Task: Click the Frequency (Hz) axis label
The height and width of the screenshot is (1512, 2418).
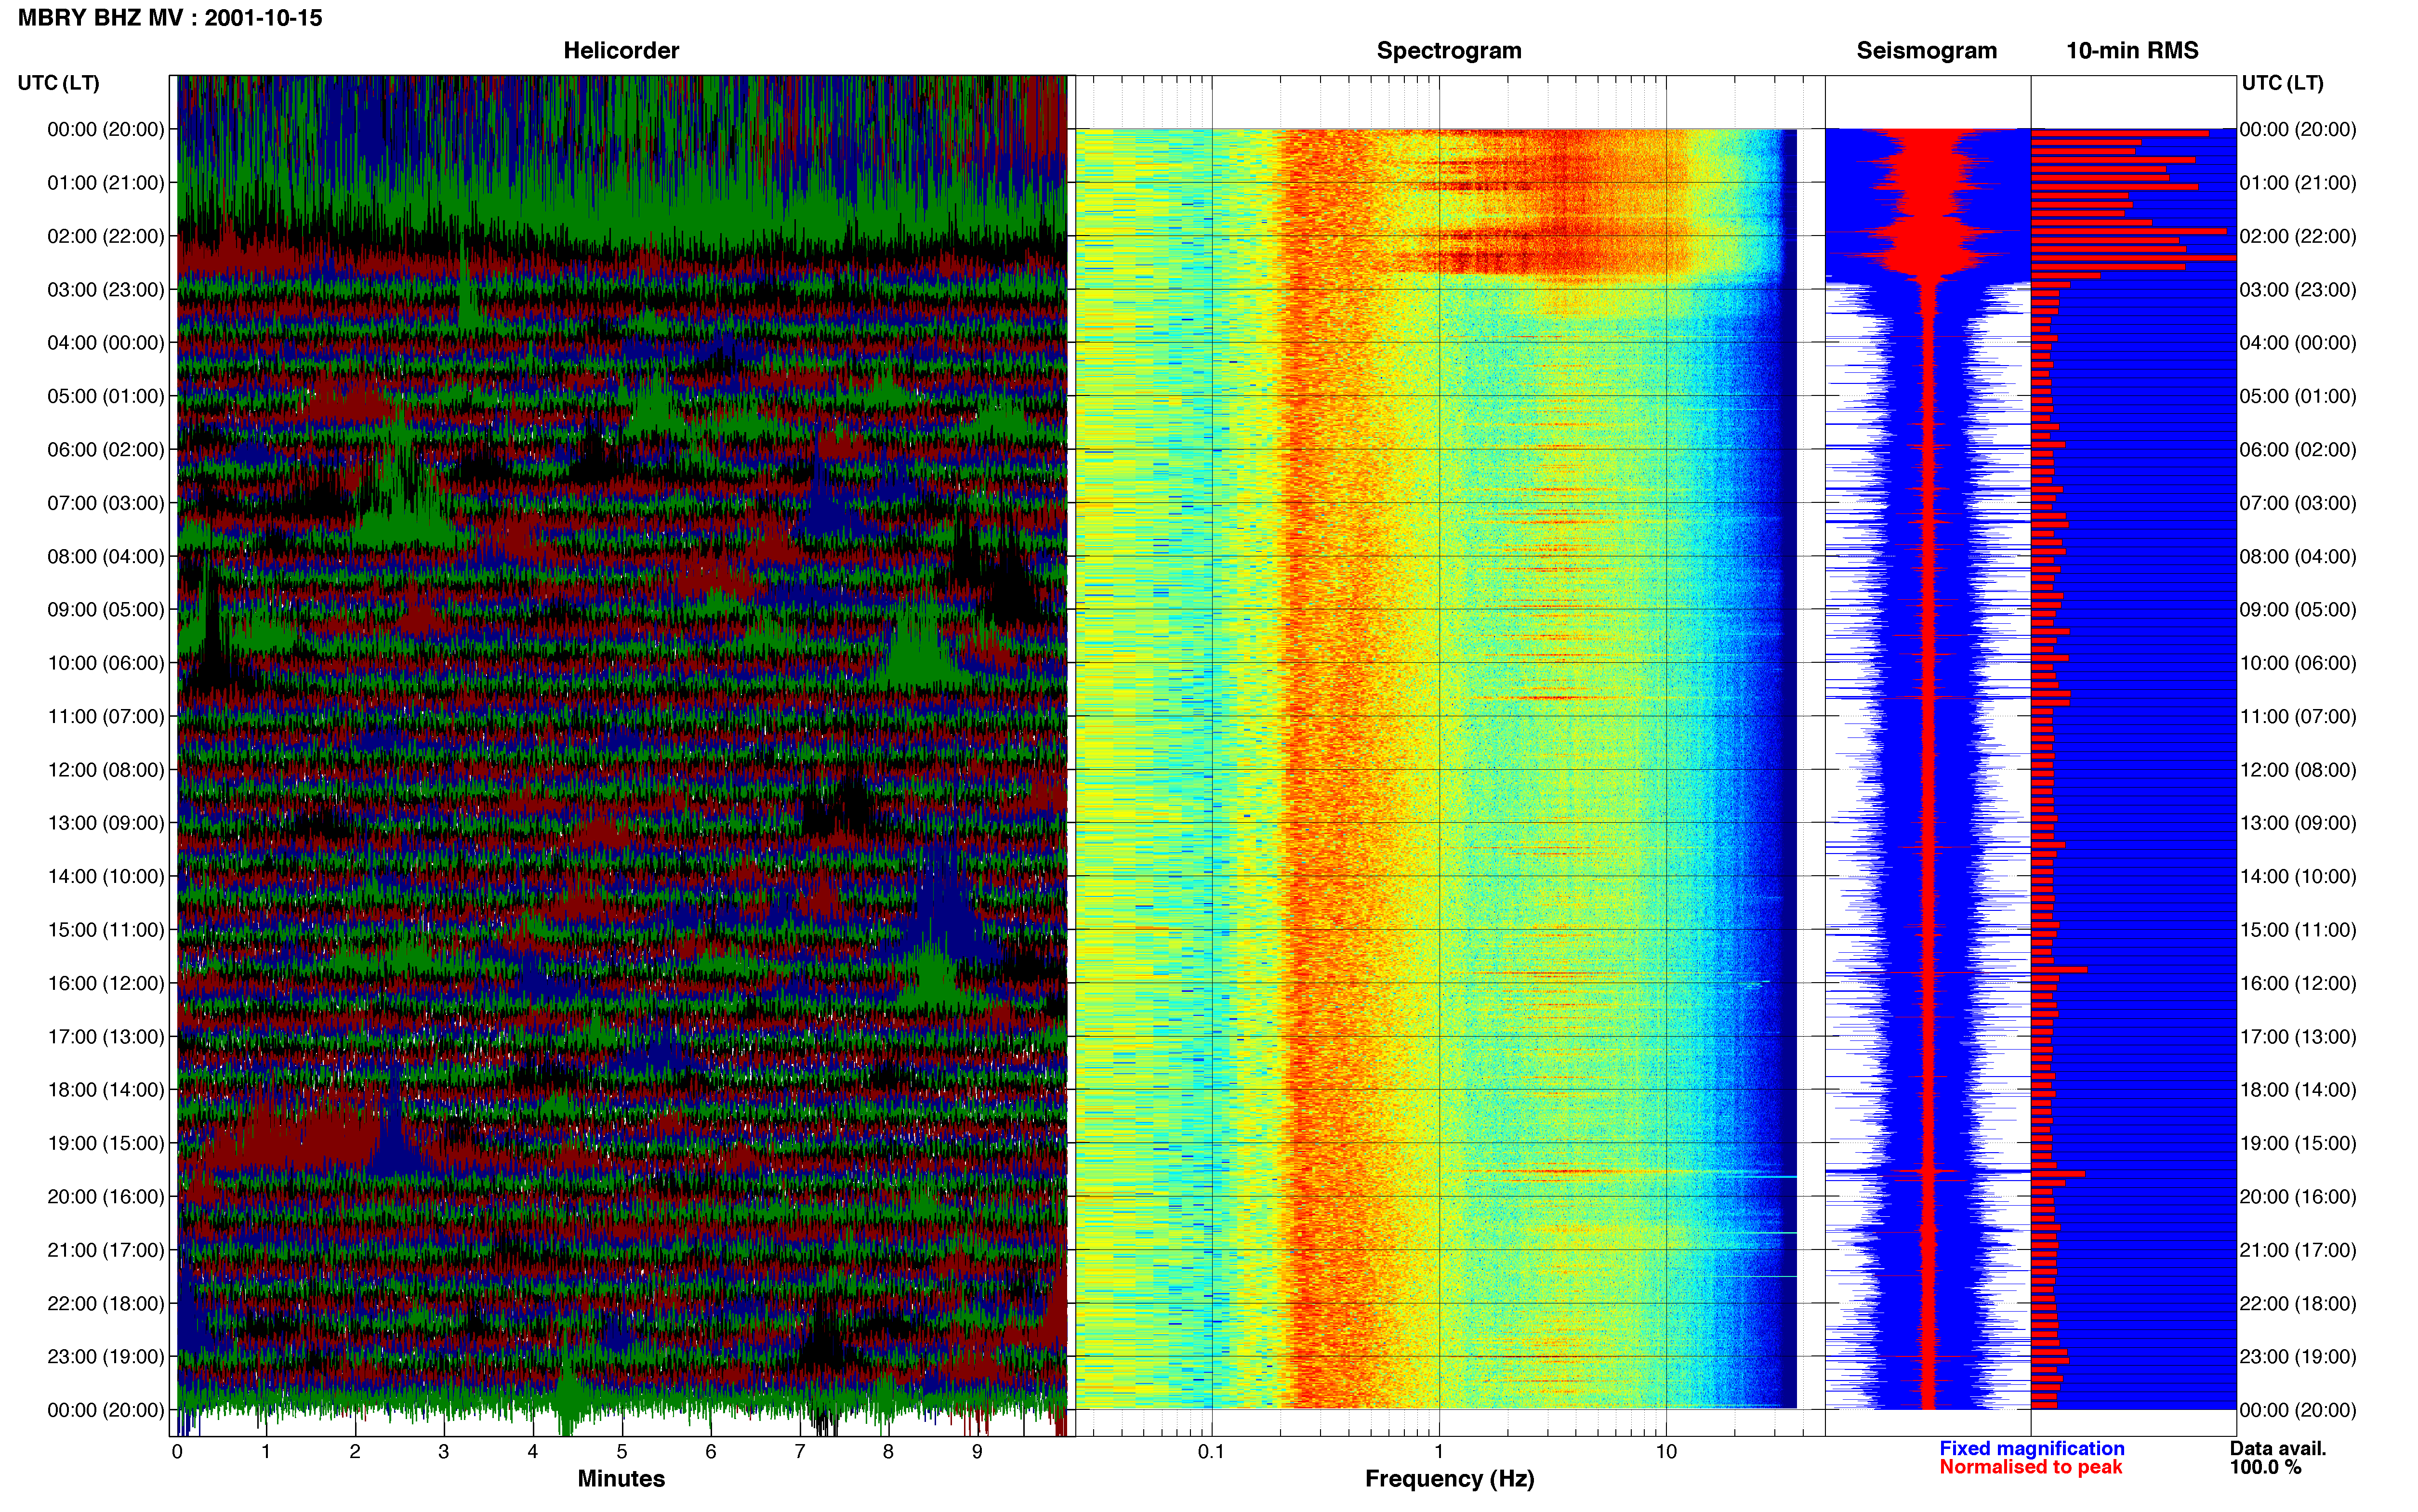Action: (1449, 1479)
